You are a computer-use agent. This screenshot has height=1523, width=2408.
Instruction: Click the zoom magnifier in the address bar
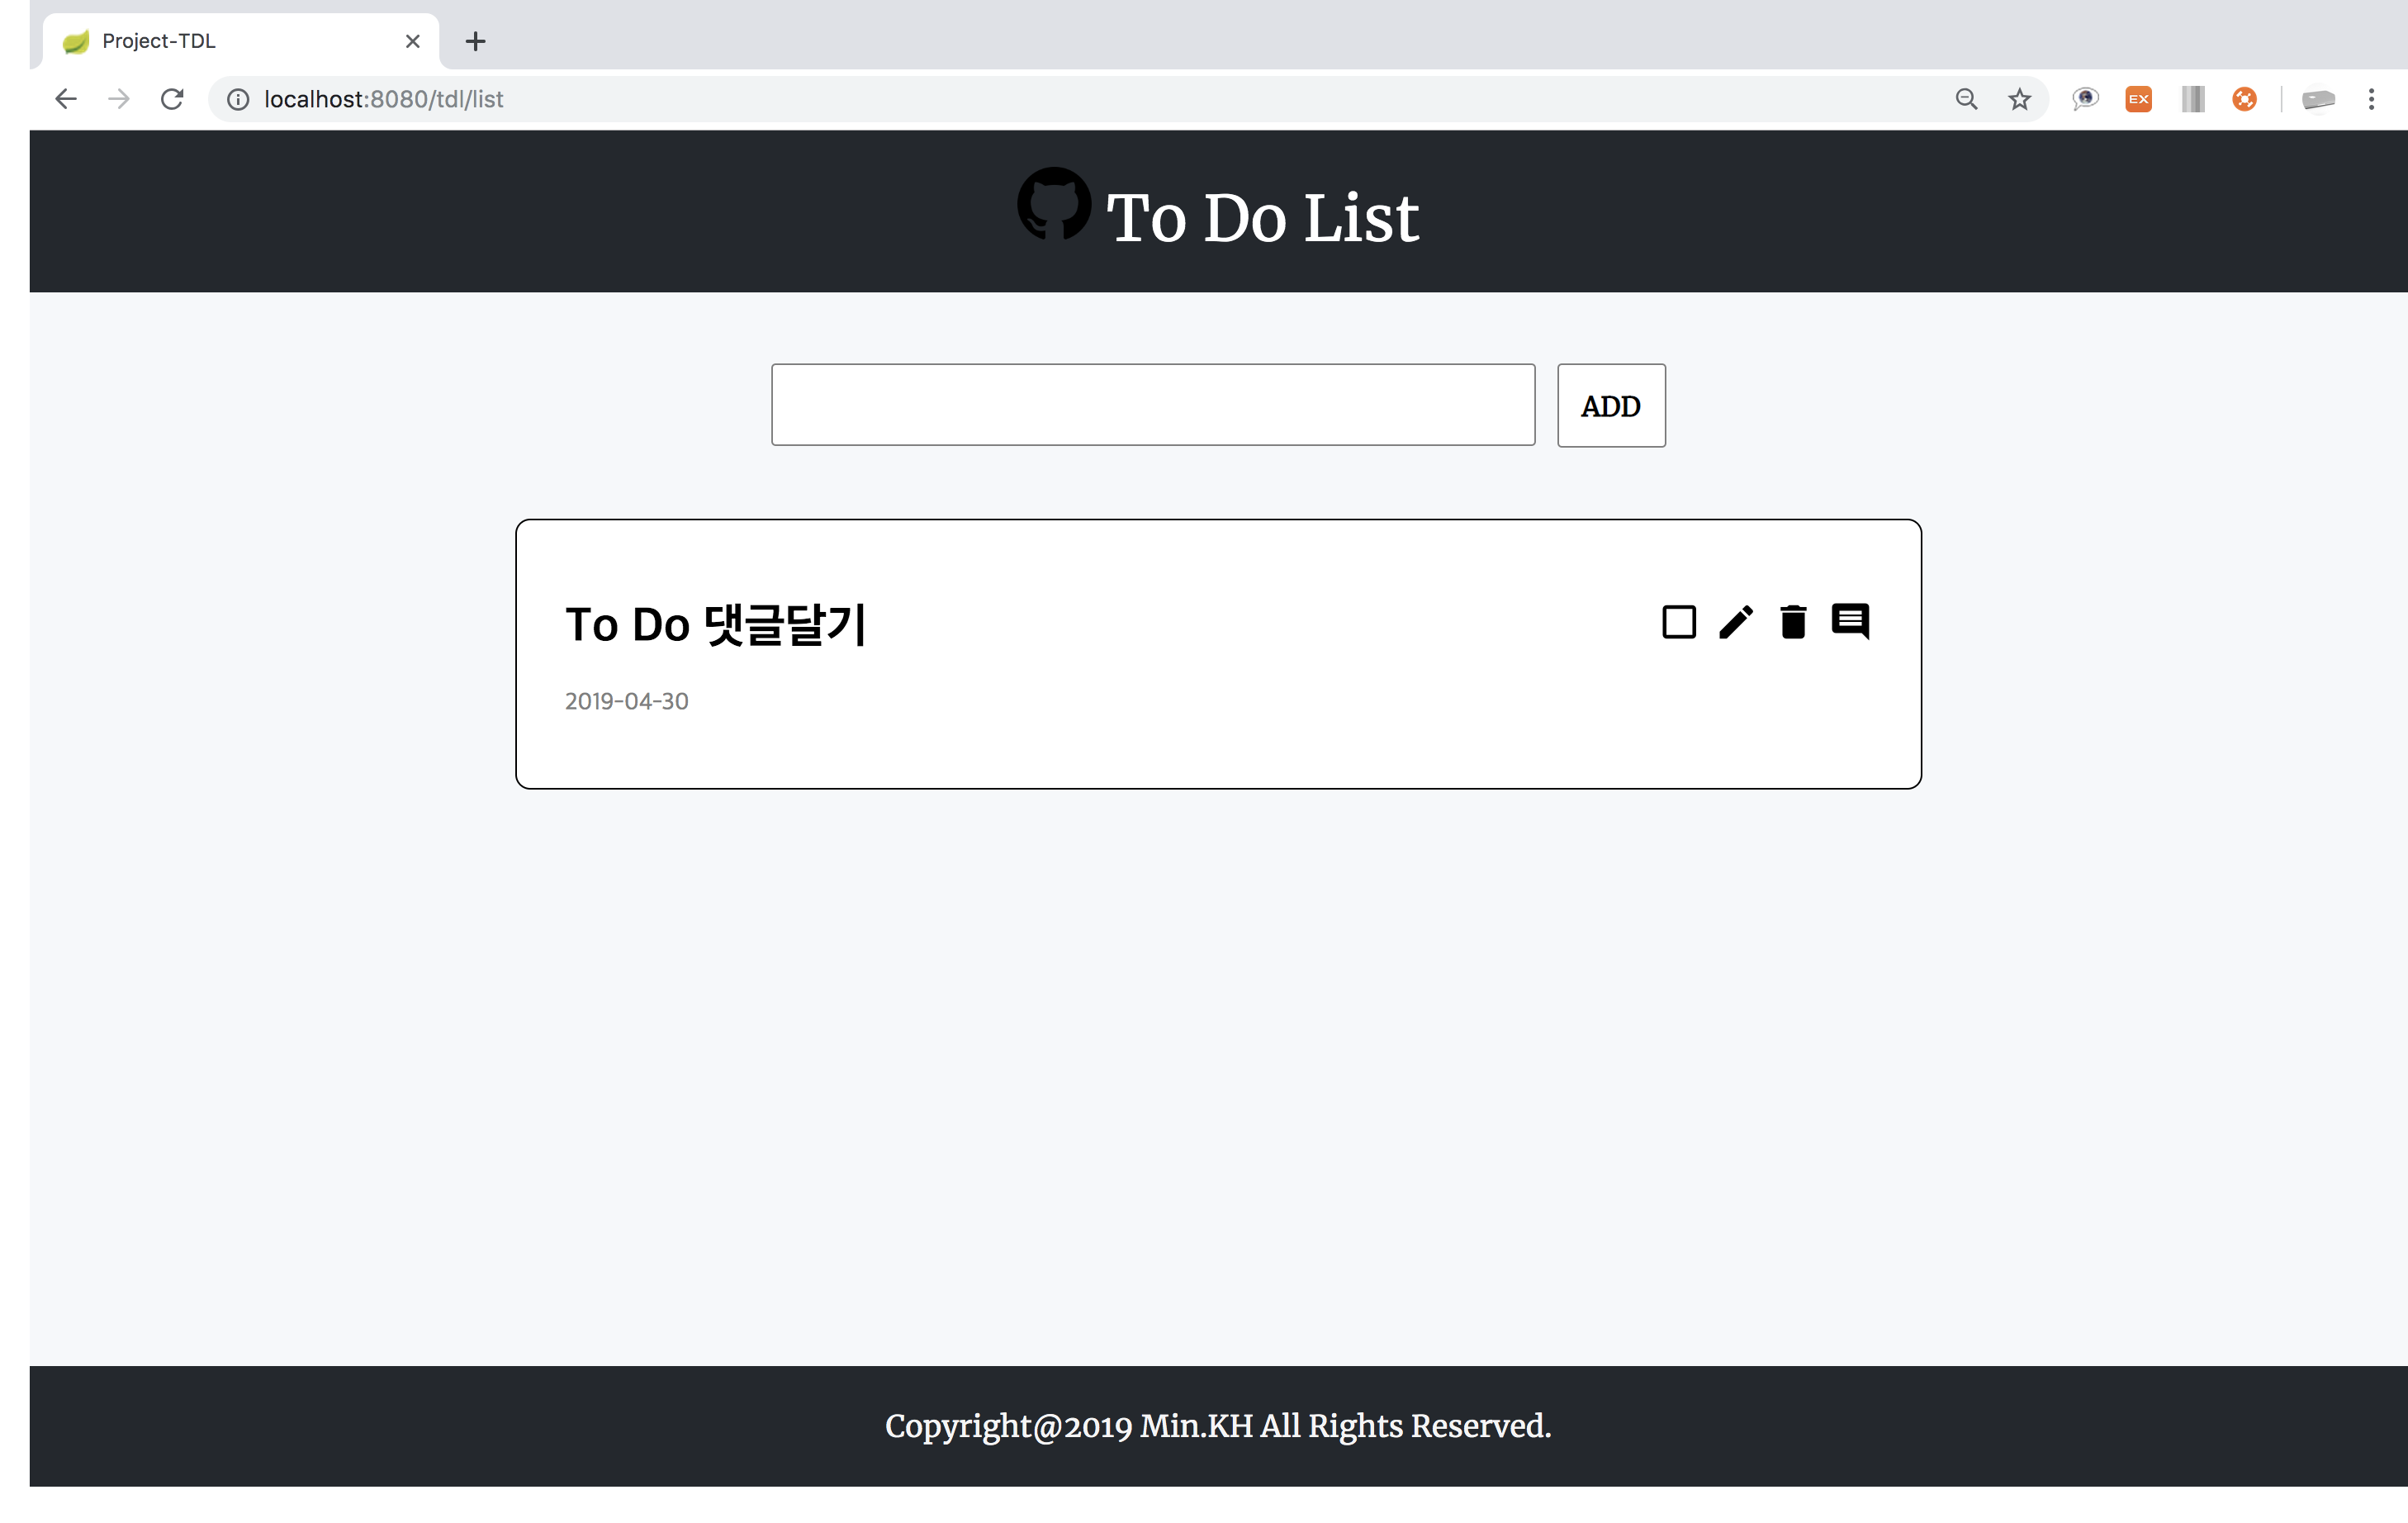1966,99
